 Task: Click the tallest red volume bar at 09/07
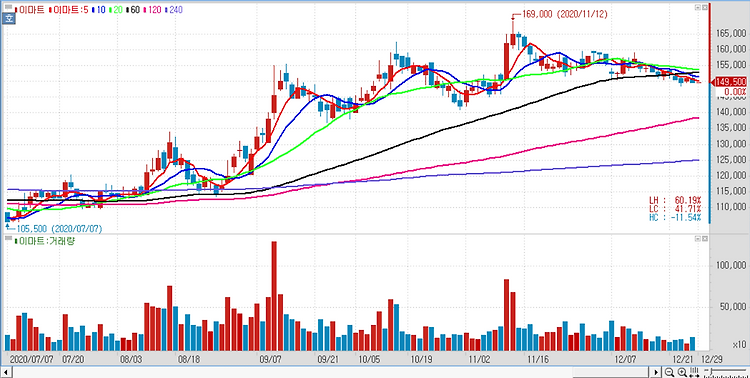pos(274,296)
